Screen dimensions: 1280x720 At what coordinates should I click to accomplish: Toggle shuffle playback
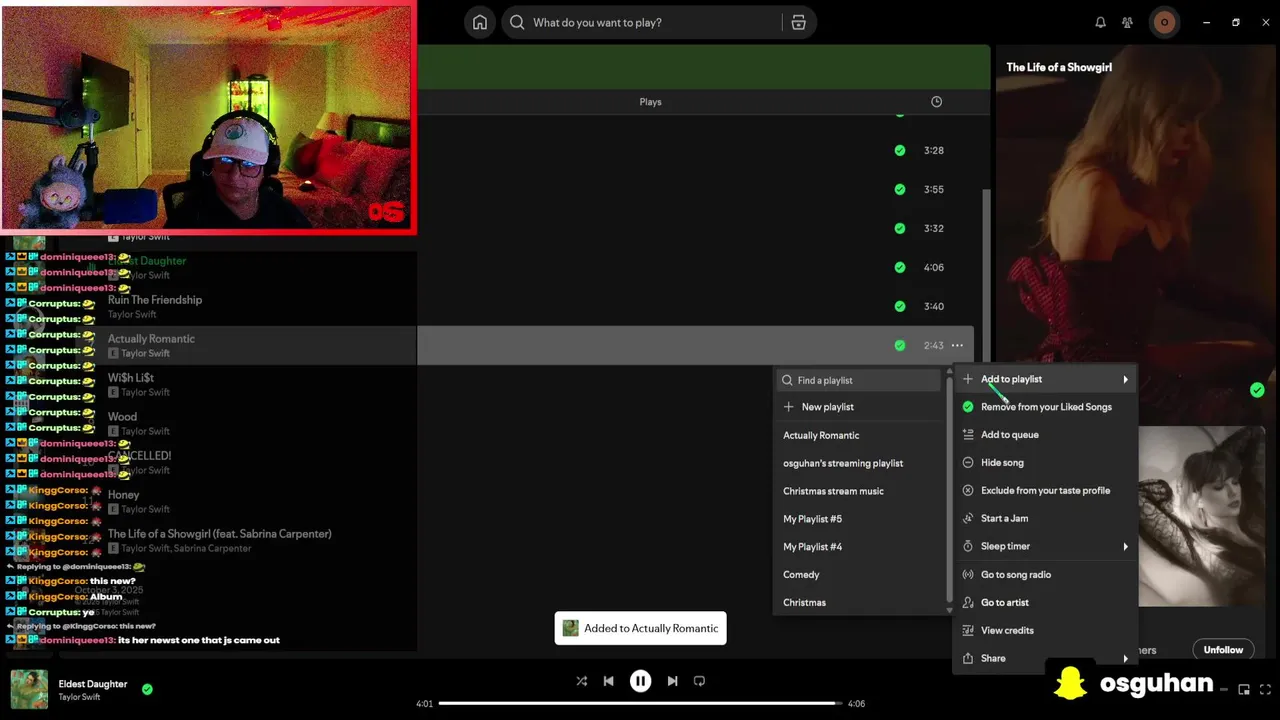coord(581,681)
